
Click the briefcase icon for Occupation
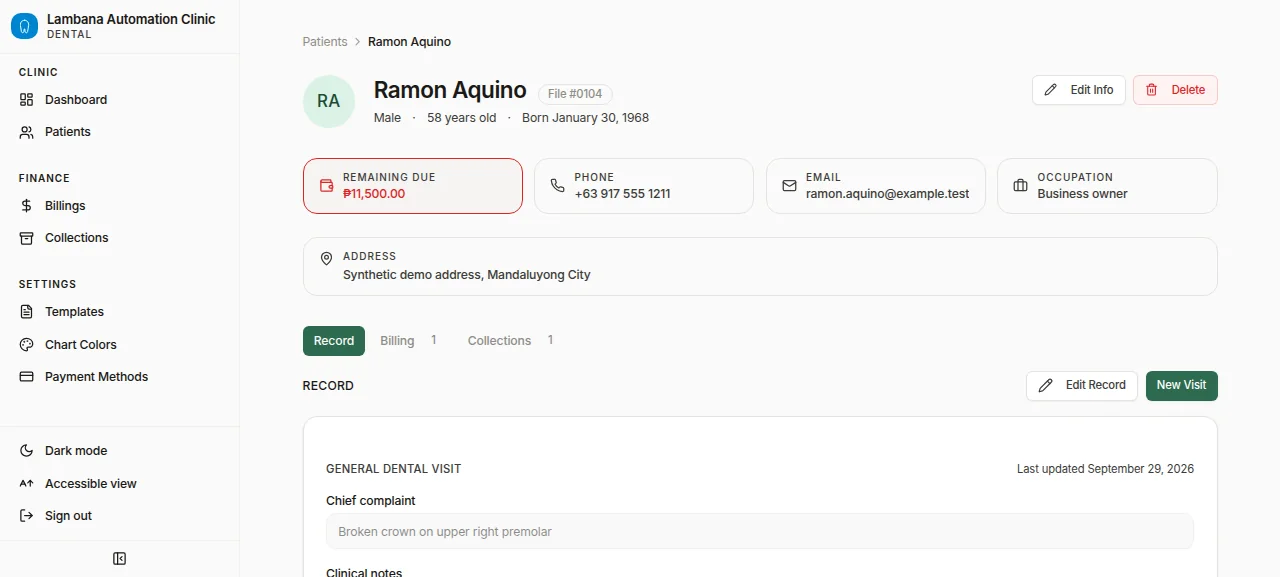point(1020,186)
